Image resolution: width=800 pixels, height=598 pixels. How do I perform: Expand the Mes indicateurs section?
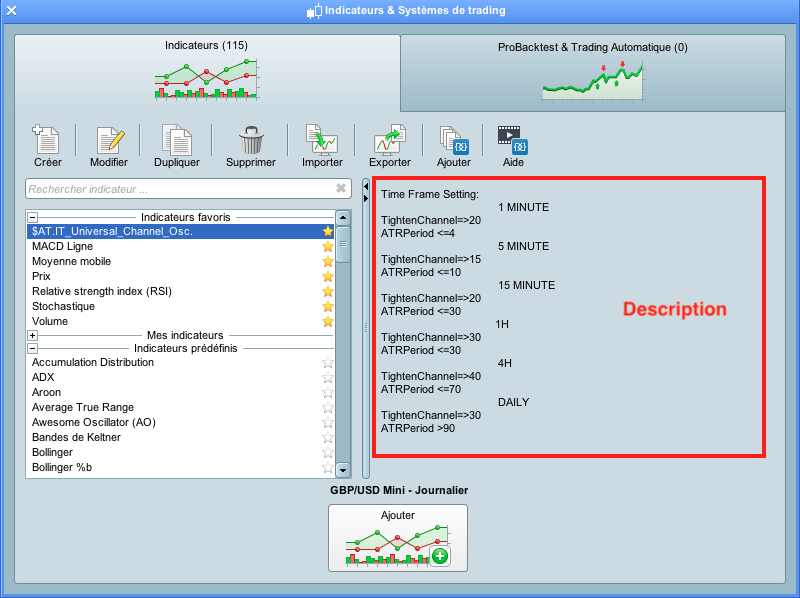click(x=33, y=335)
